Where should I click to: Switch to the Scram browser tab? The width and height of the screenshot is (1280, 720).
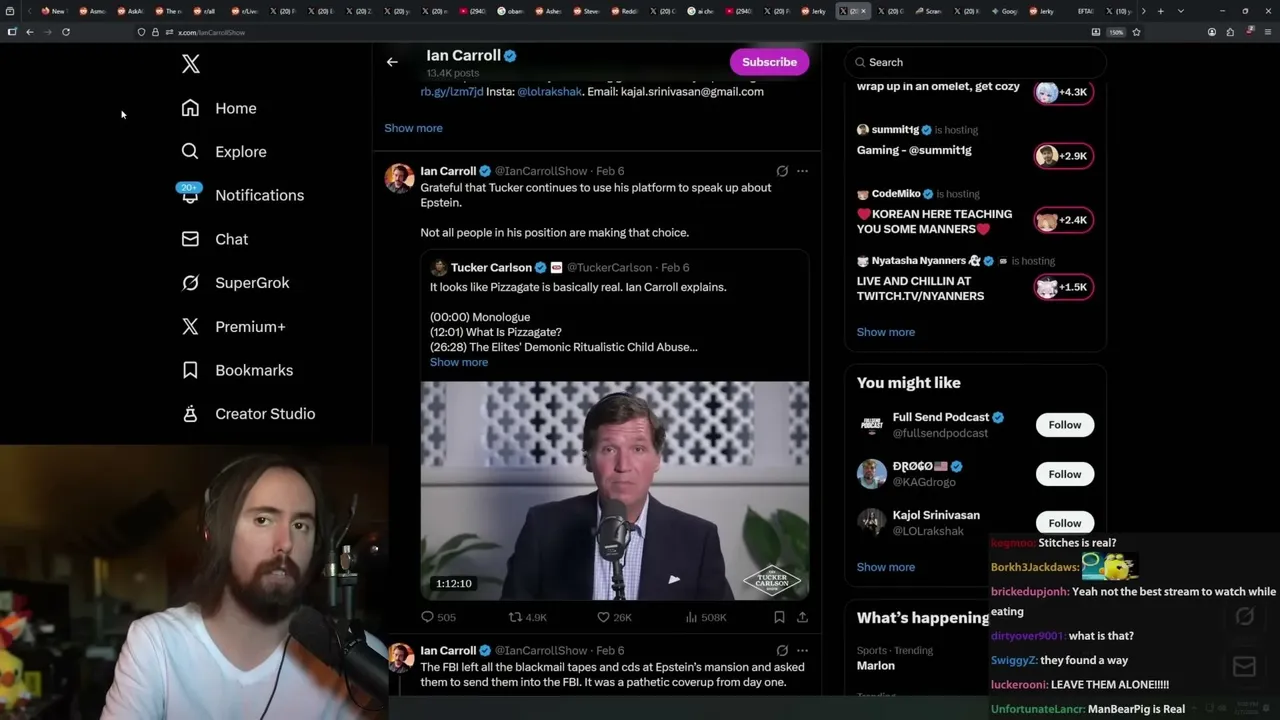928,11
